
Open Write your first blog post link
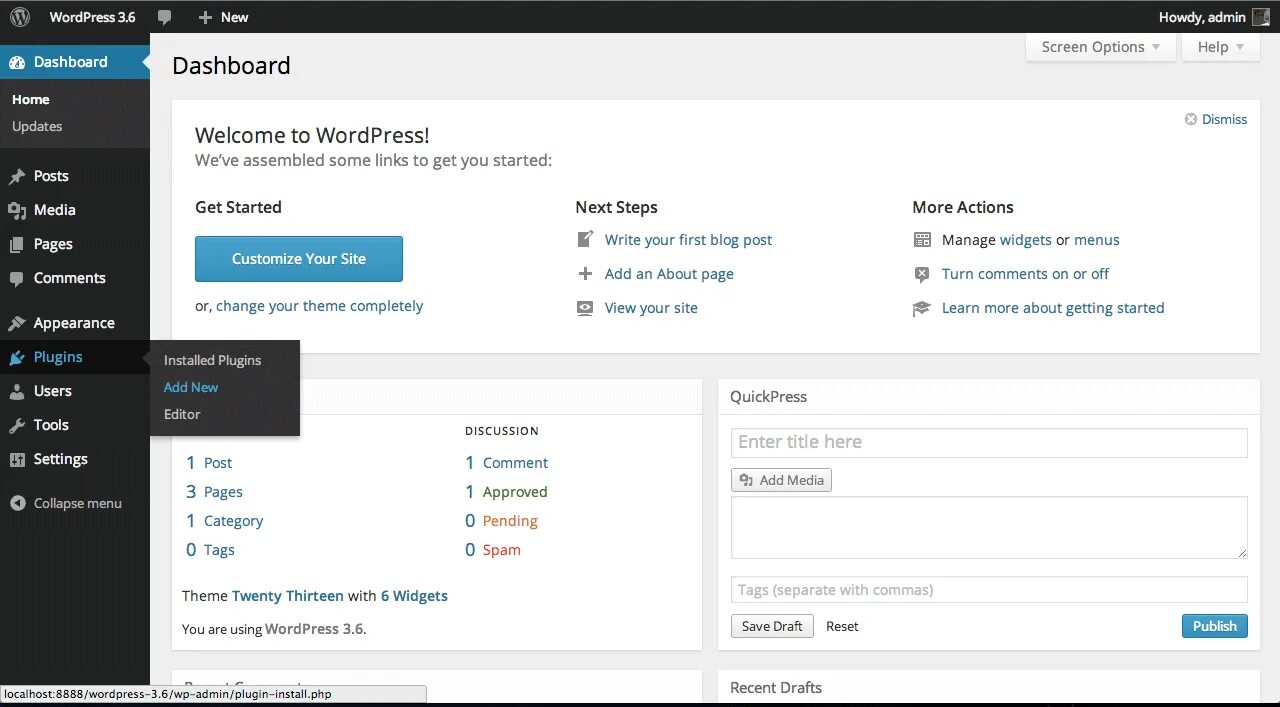[x=688, y=240]
